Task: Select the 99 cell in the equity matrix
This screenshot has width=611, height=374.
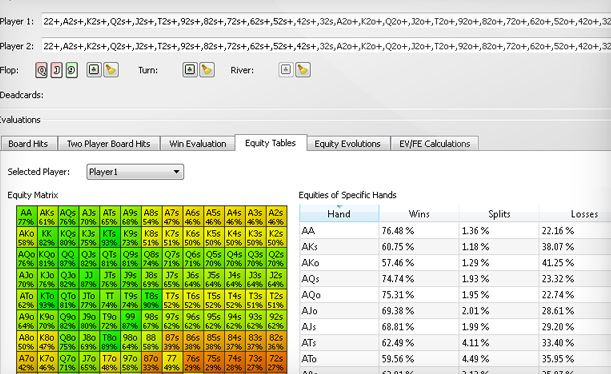Action: coord(131,320)
